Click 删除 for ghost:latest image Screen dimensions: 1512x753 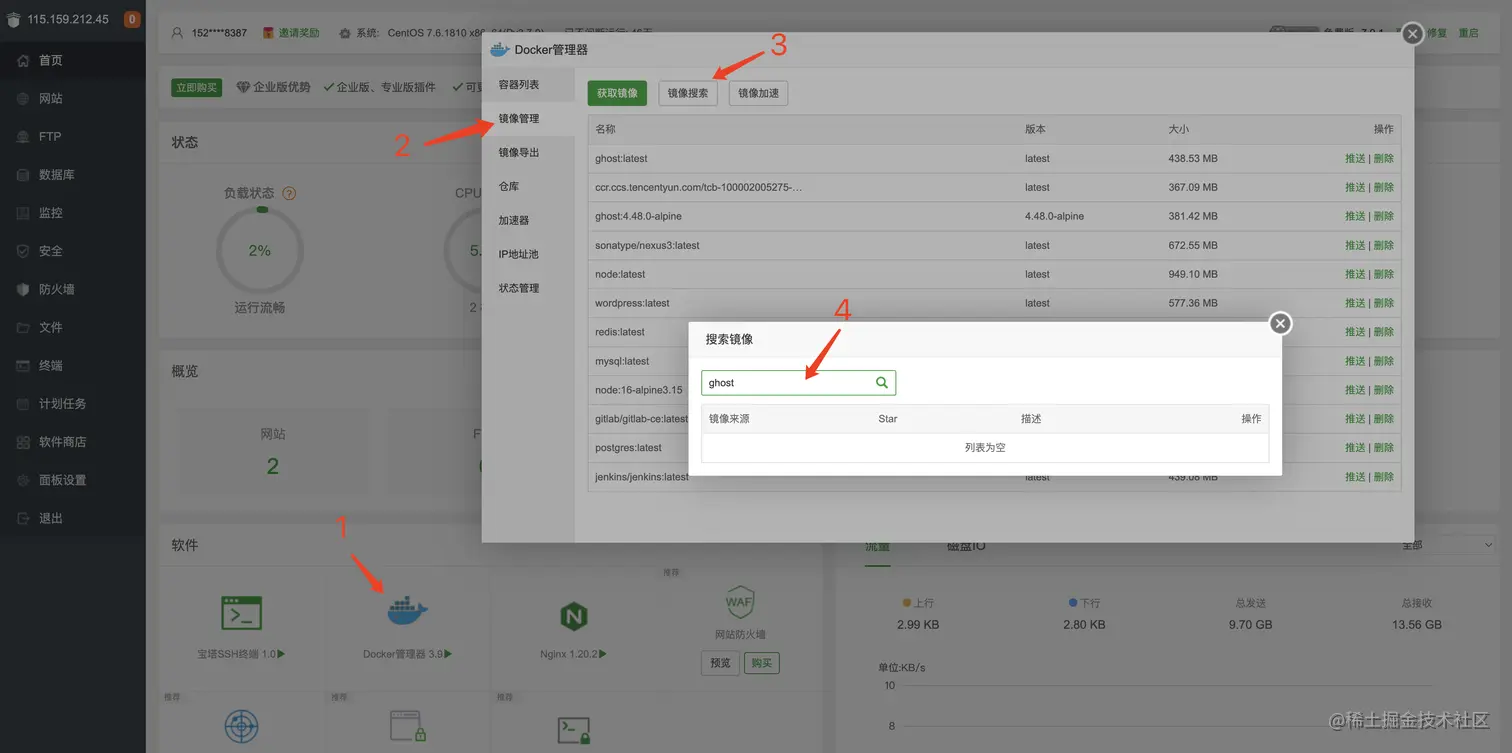tap(1384, 158)
